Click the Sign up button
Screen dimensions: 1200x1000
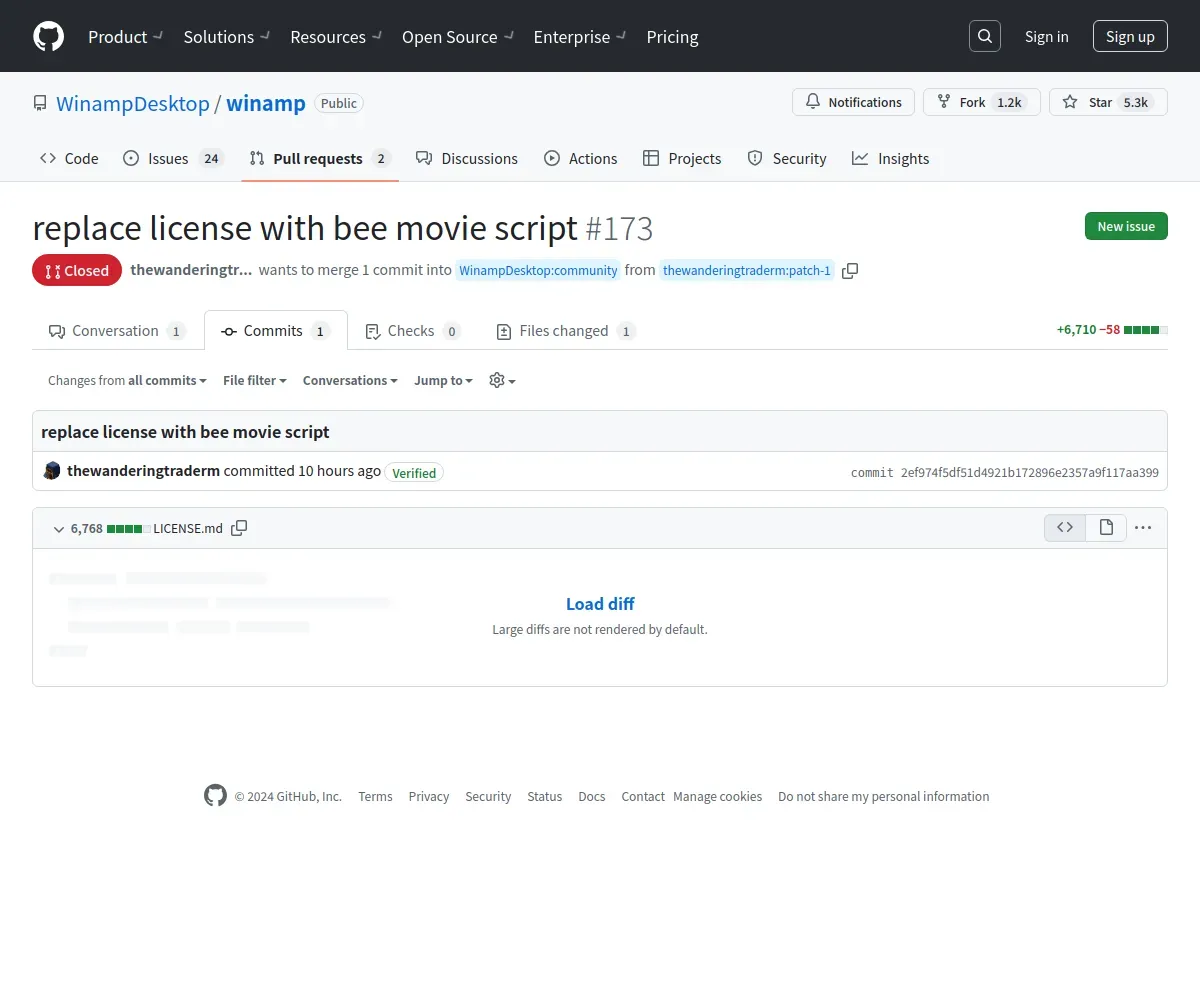(x=1130, y=36)
